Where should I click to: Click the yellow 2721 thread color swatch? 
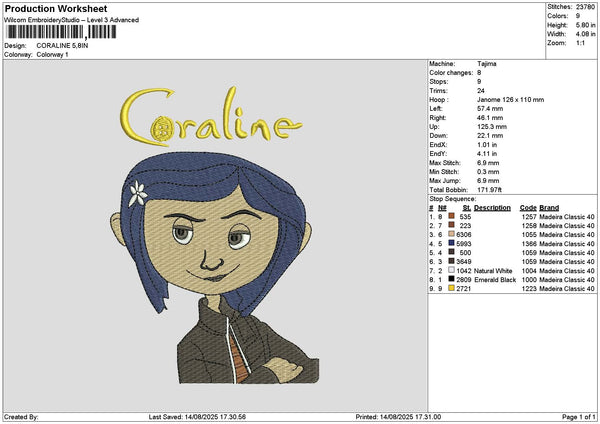click(452, 289)
